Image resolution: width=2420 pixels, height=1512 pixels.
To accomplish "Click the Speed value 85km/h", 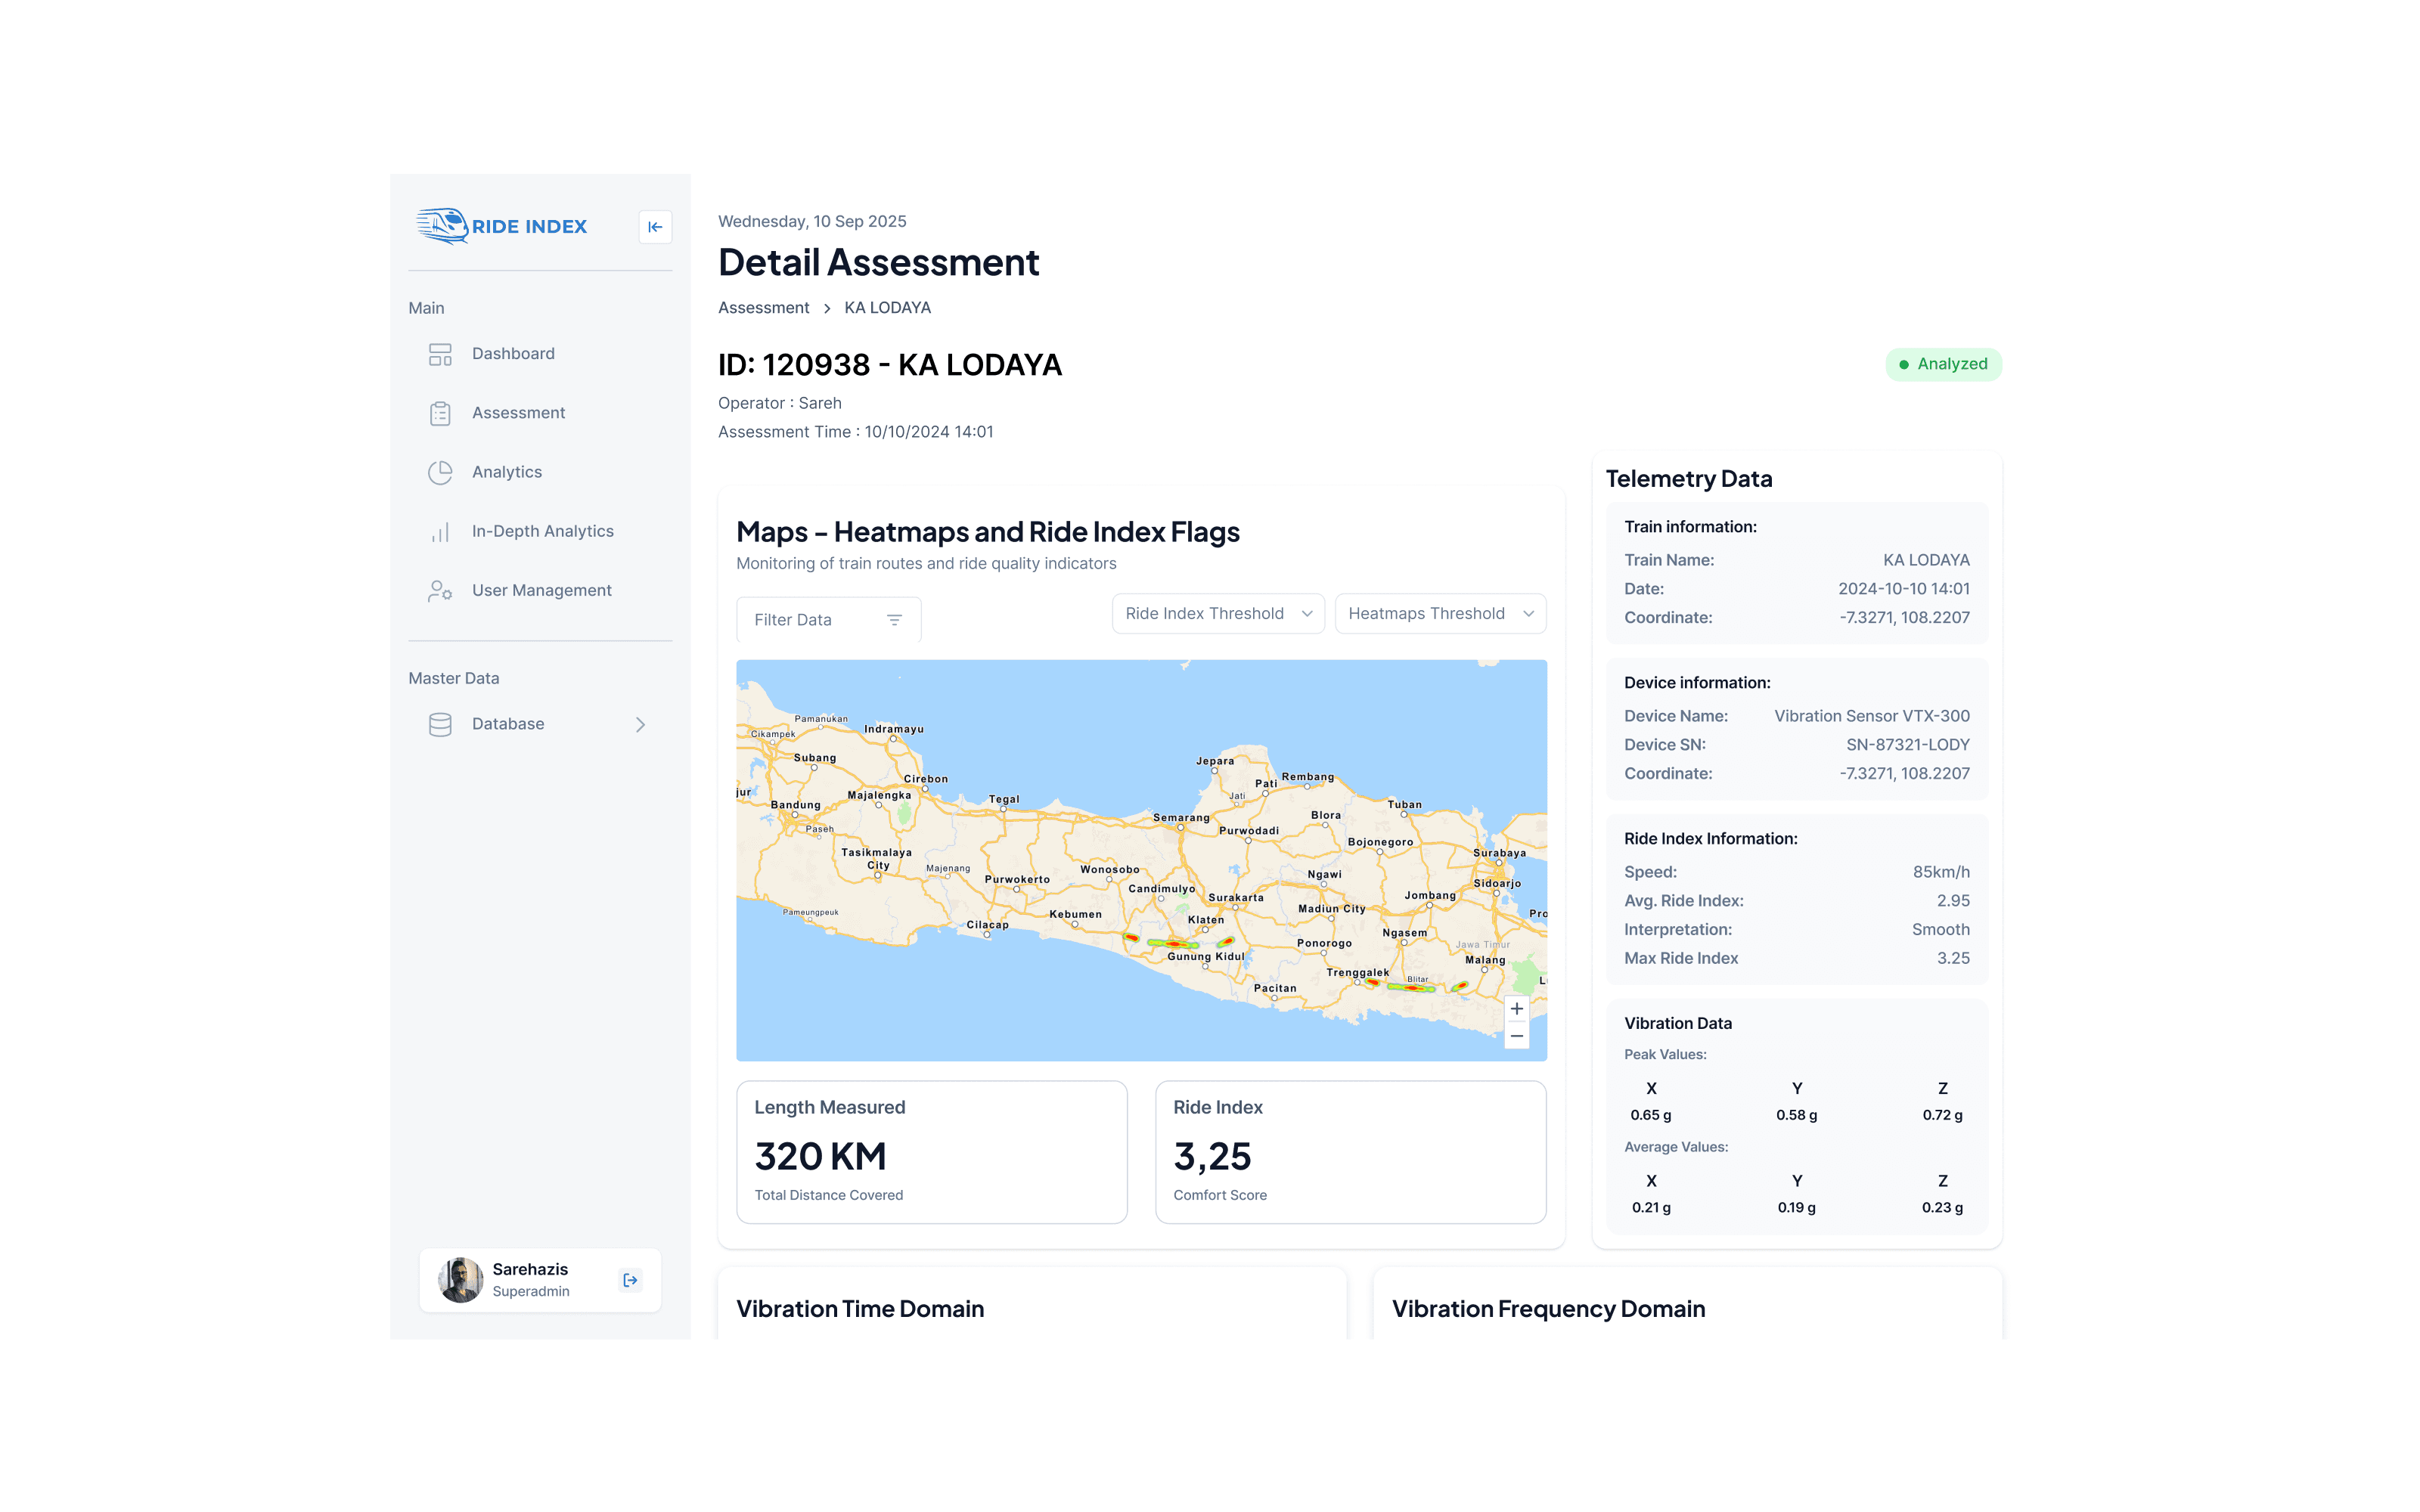I will (1941, 872).
